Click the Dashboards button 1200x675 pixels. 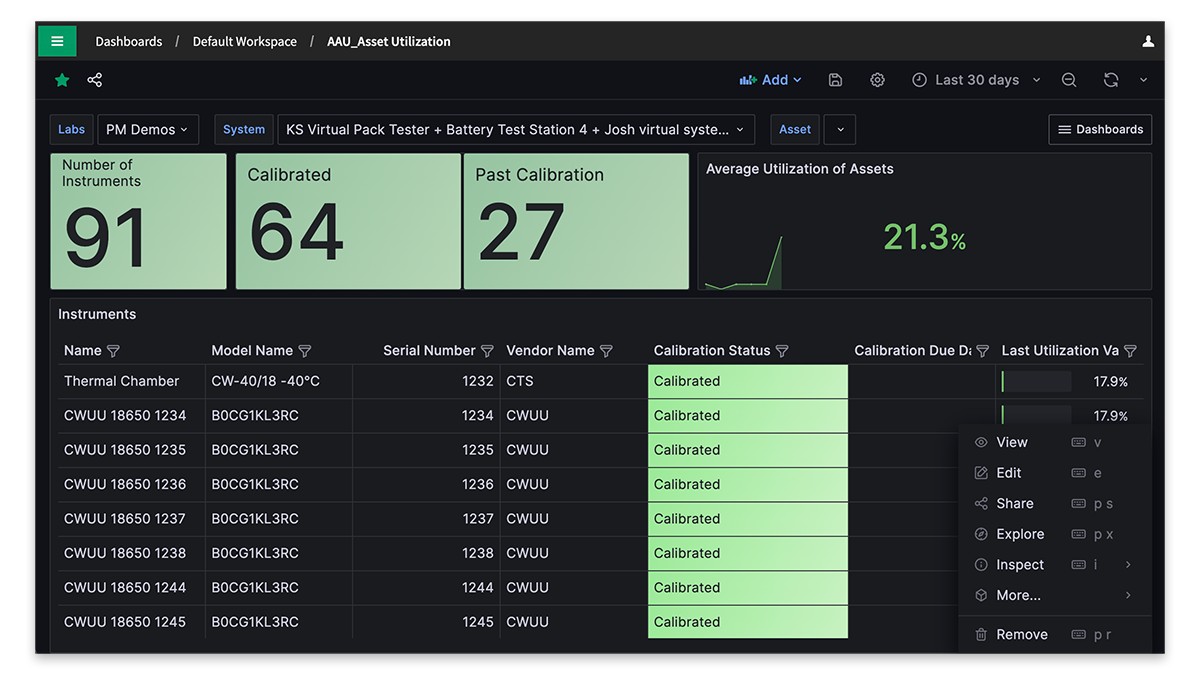click(x=1100, y=129)
